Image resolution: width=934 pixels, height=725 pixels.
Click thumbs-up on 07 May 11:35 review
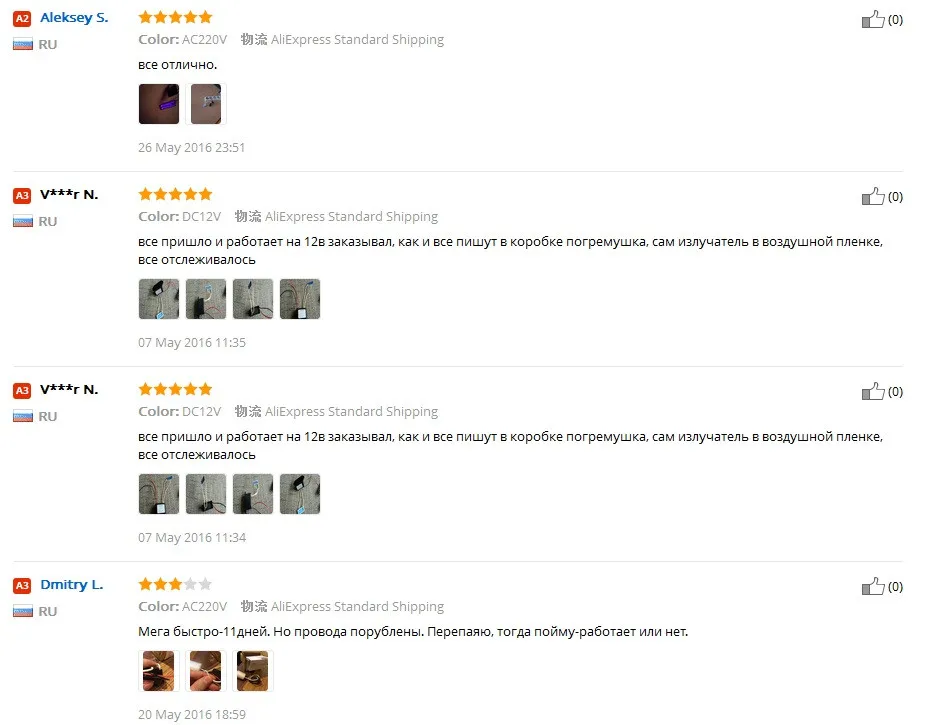pos(873,197)
